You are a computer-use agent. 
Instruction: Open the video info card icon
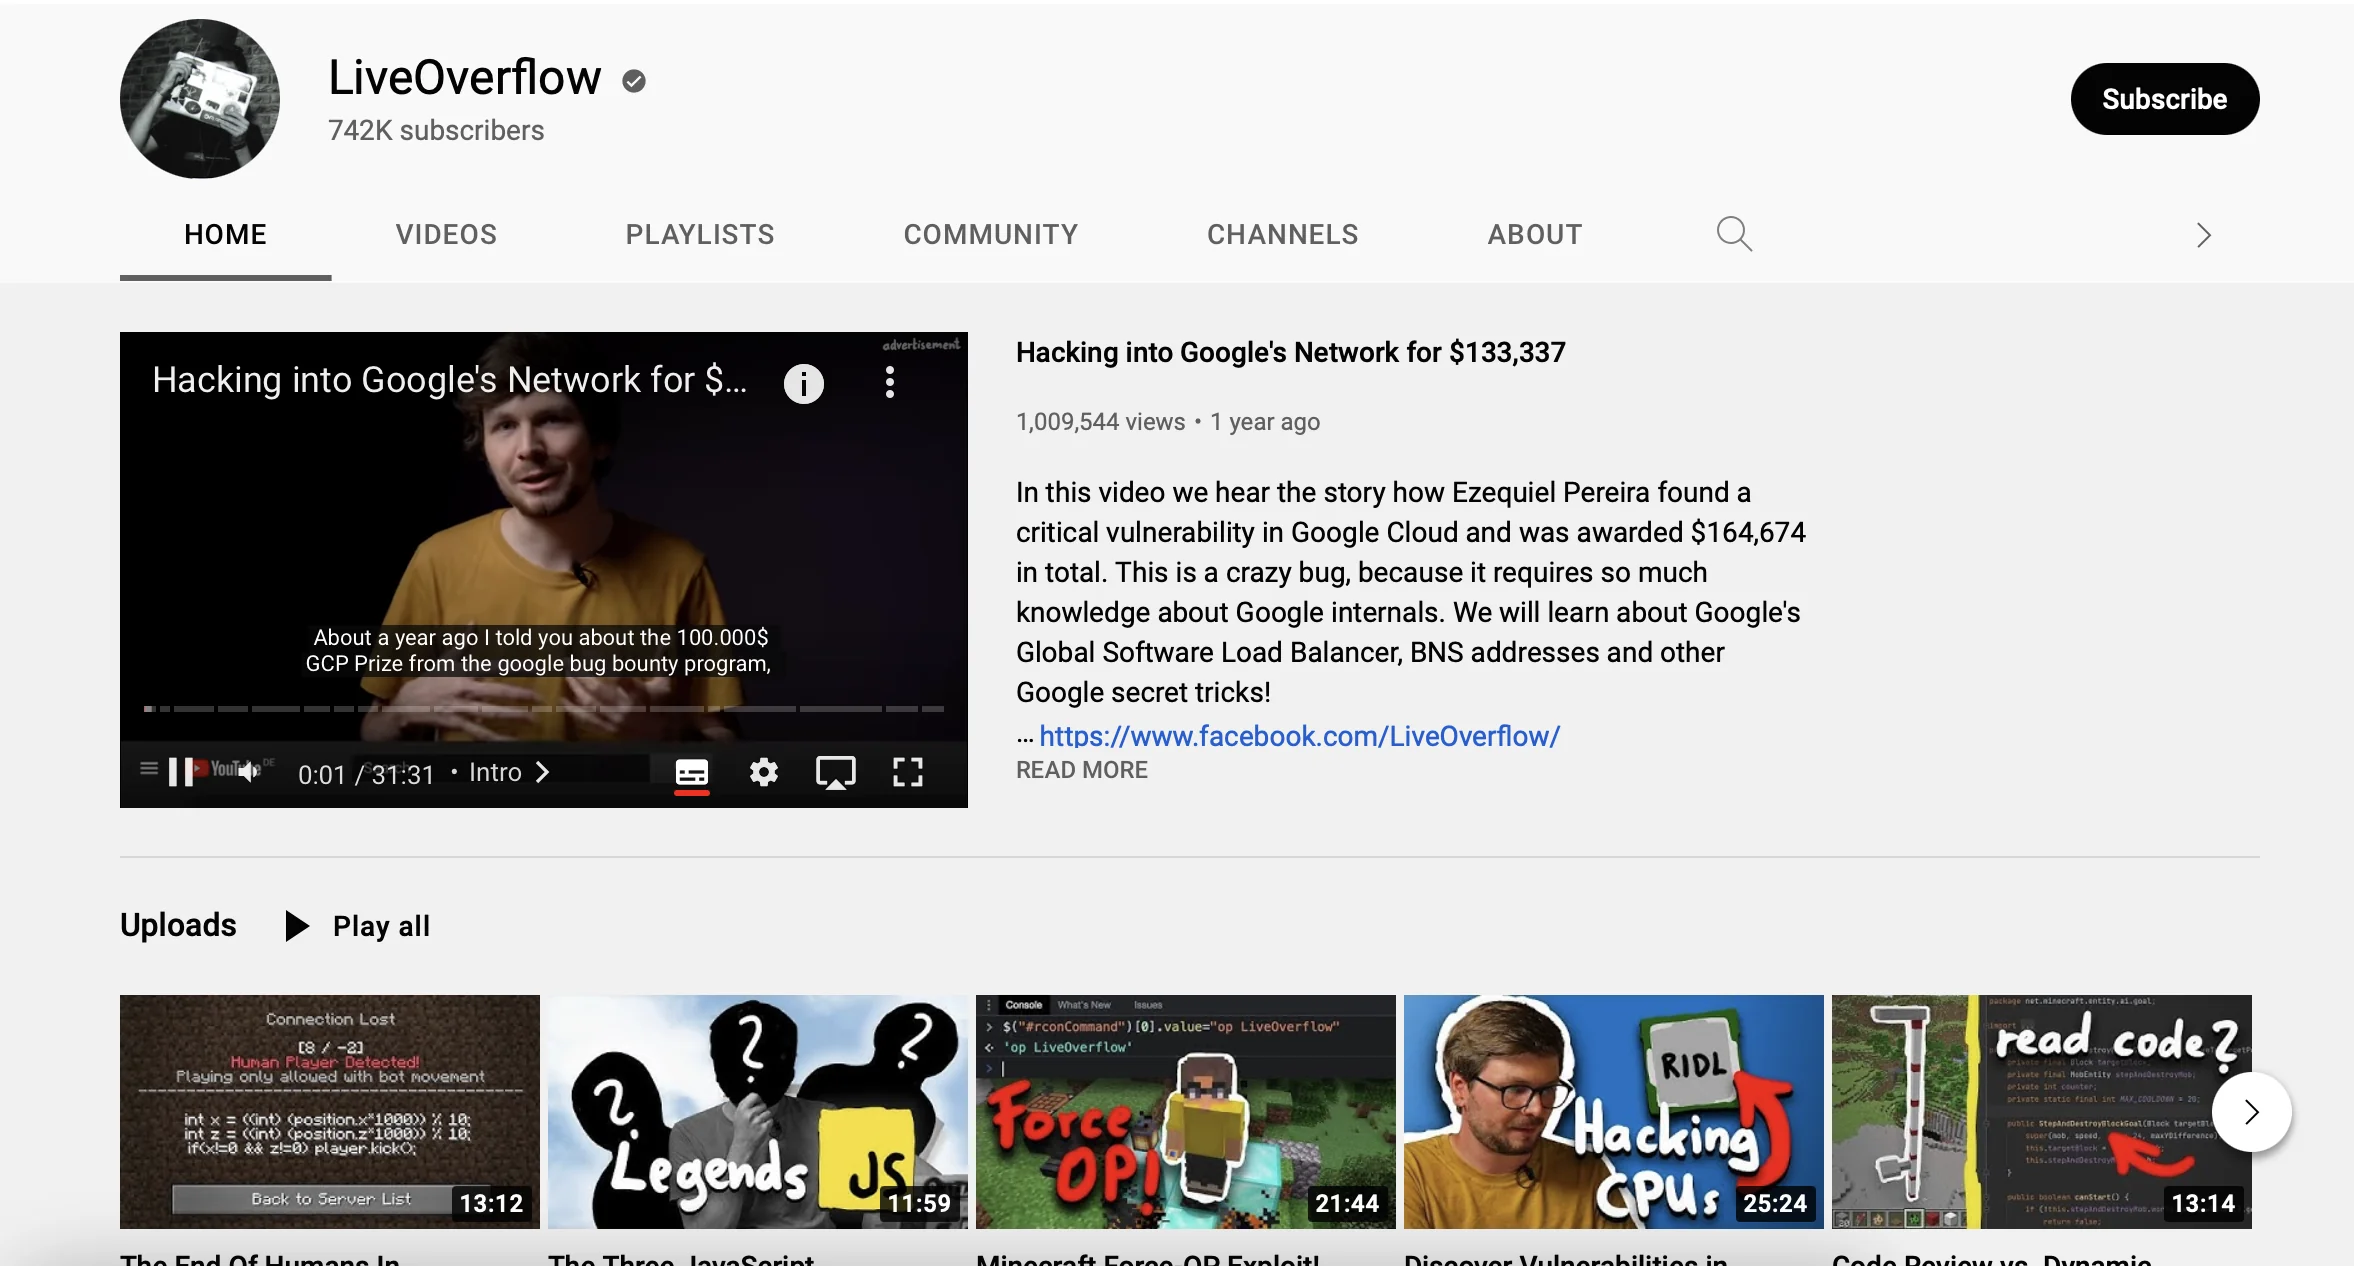coord(804,383)
